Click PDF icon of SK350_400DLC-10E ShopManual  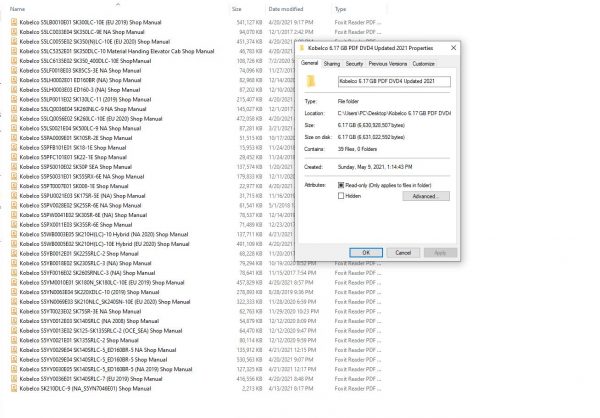tap(14, 60)
